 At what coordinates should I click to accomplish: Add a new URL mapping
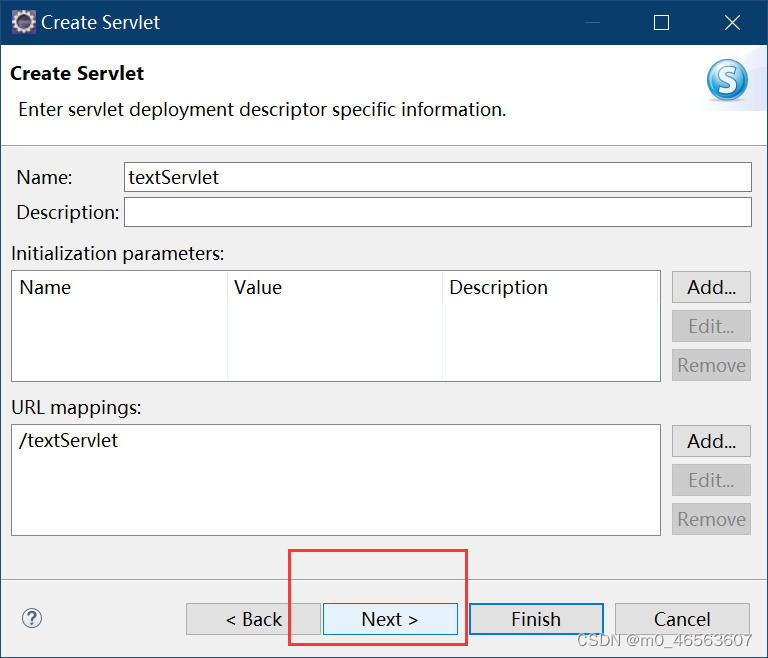(711, 440)
